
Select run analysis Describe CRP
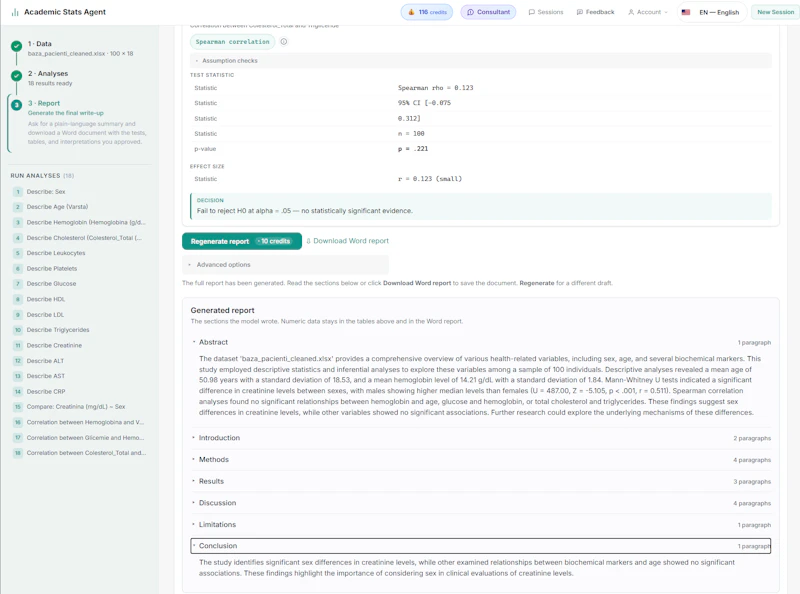[x=80, y=391]
